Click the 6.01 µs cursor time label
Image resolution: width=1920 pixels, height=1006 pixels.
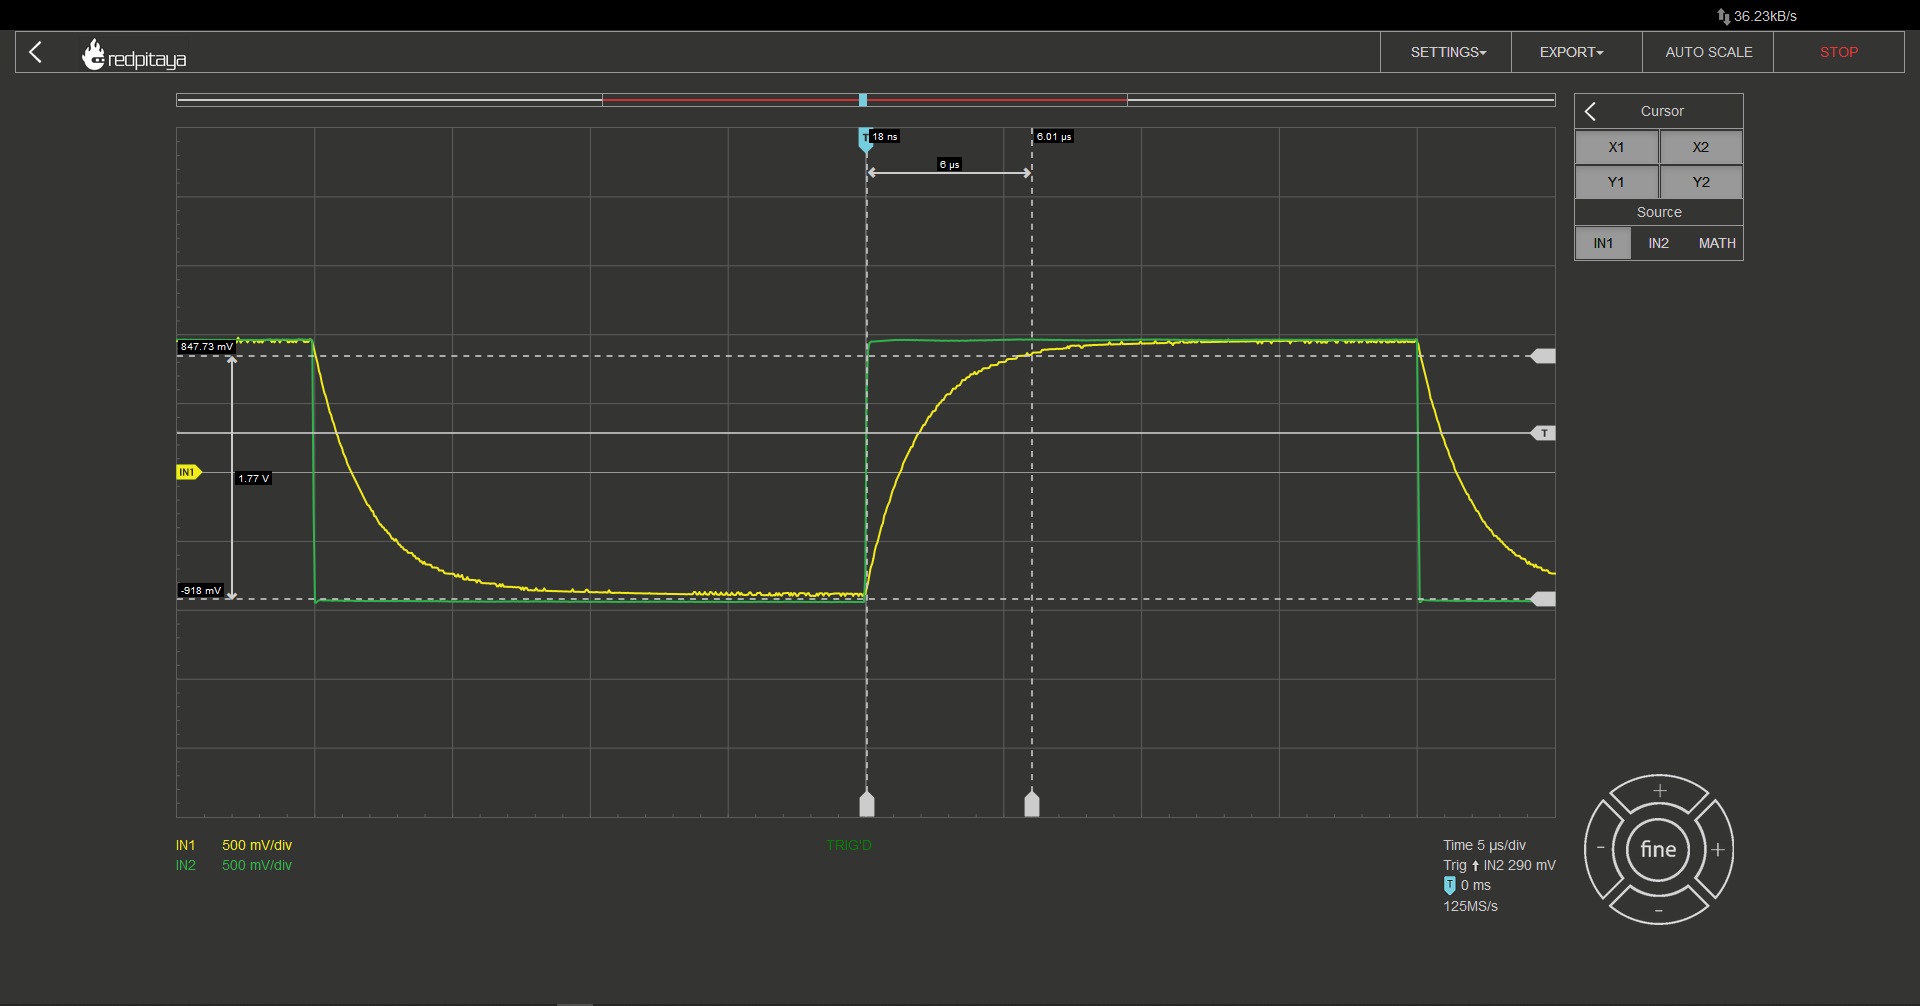(x=1054, y=136)
